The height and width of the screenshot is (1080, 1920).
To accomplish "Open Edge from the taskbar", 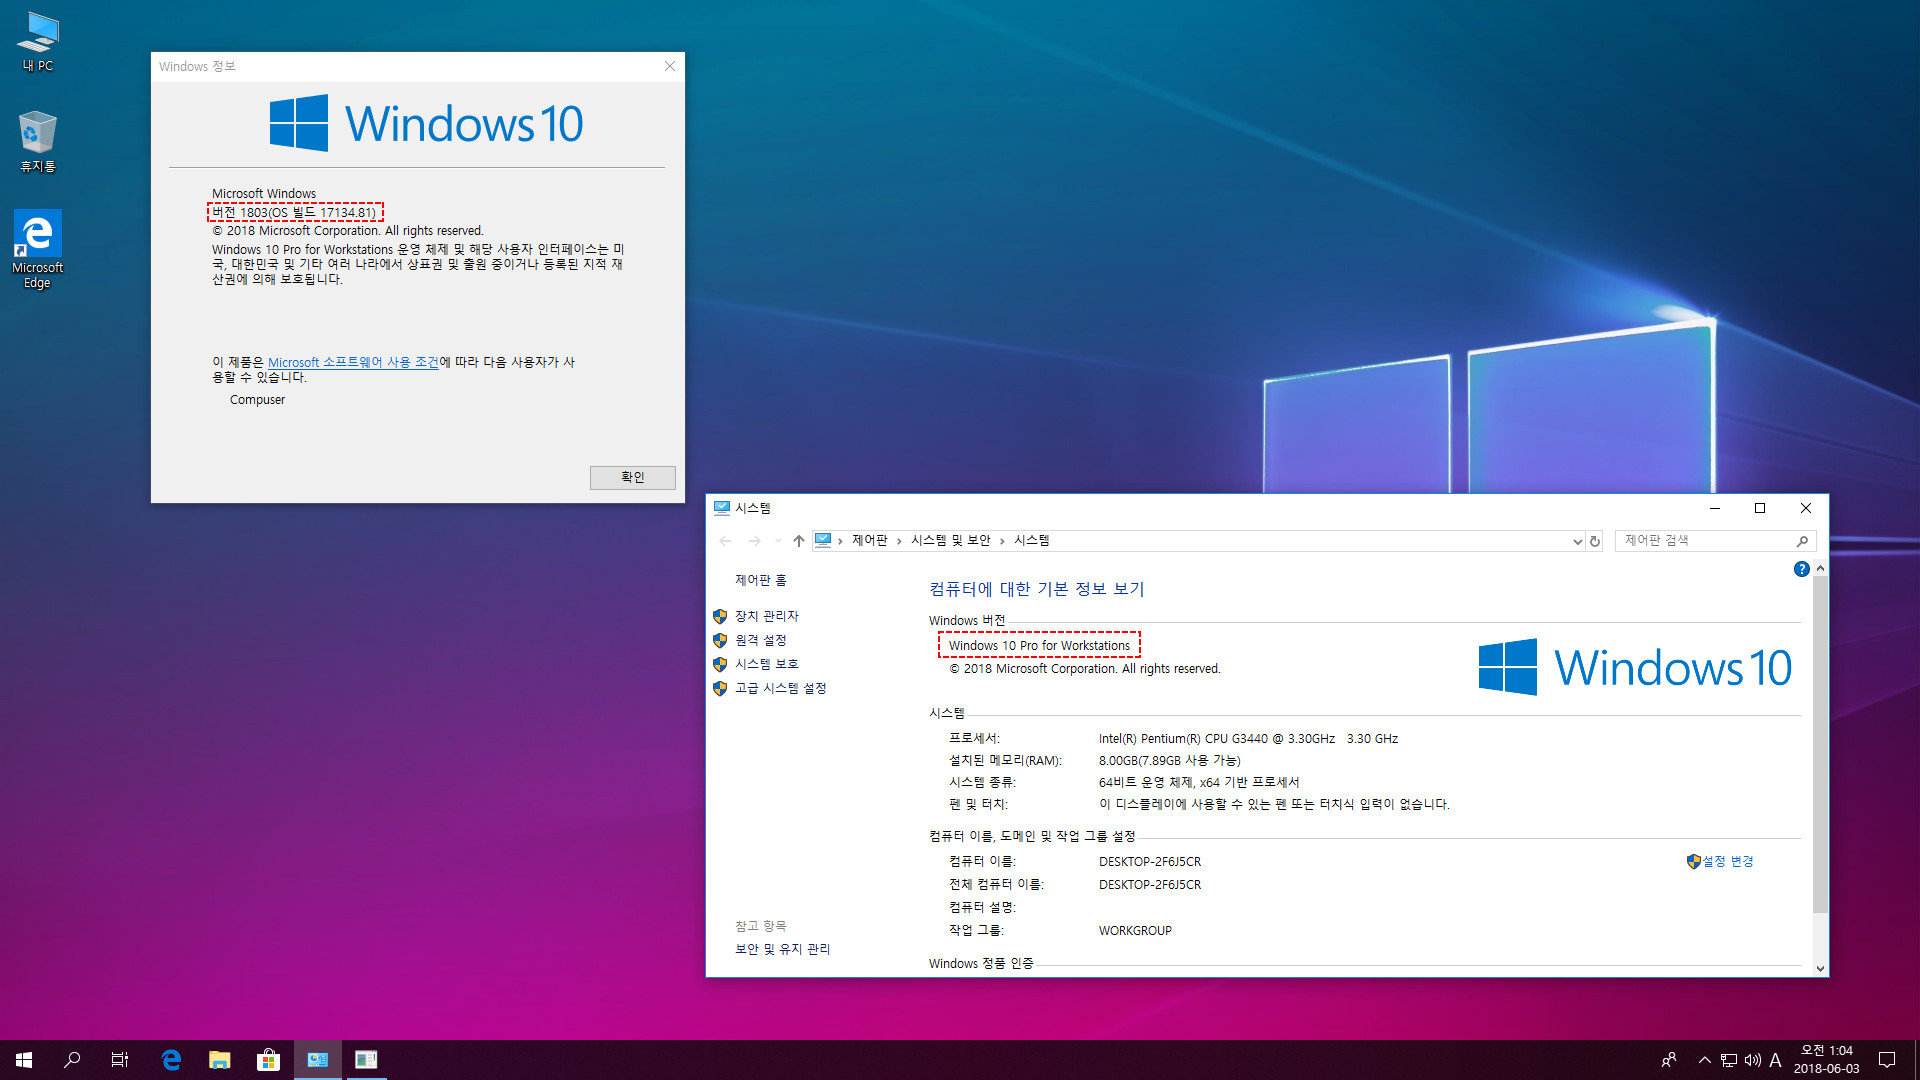I will click(171, 1060).
